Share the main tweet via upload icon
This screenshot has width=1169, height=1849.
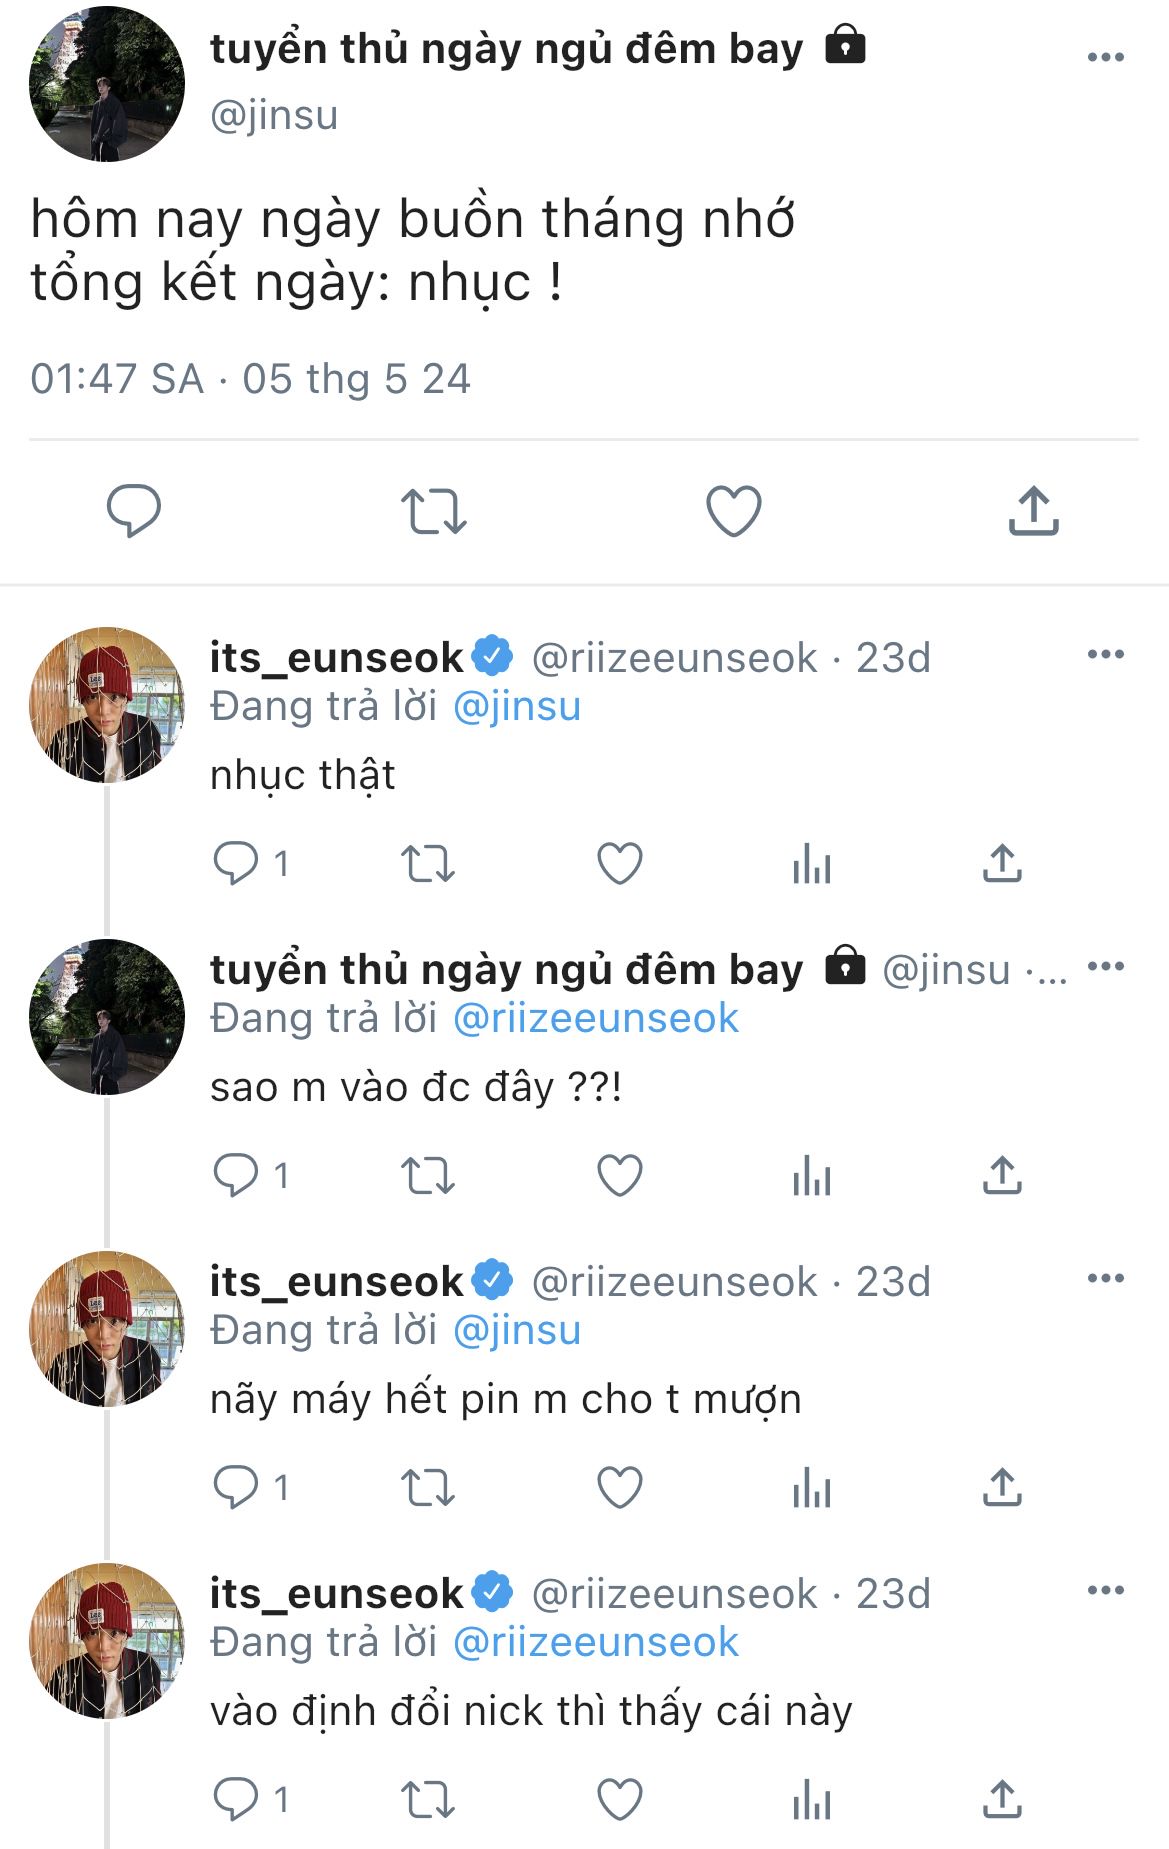1033,511
